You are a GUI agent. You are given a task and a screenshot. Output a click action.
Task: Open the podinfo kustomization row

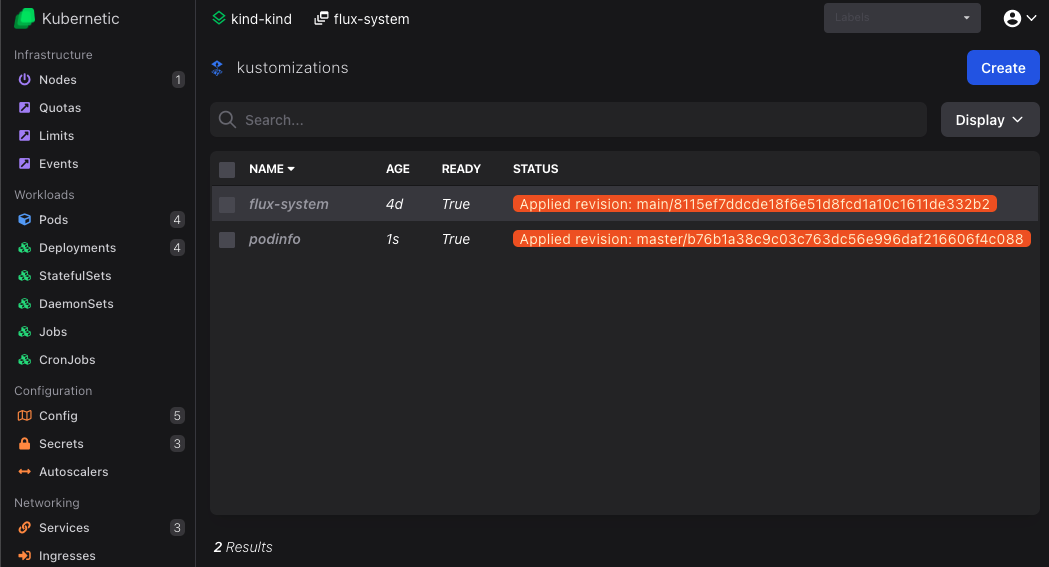point(625,239)
